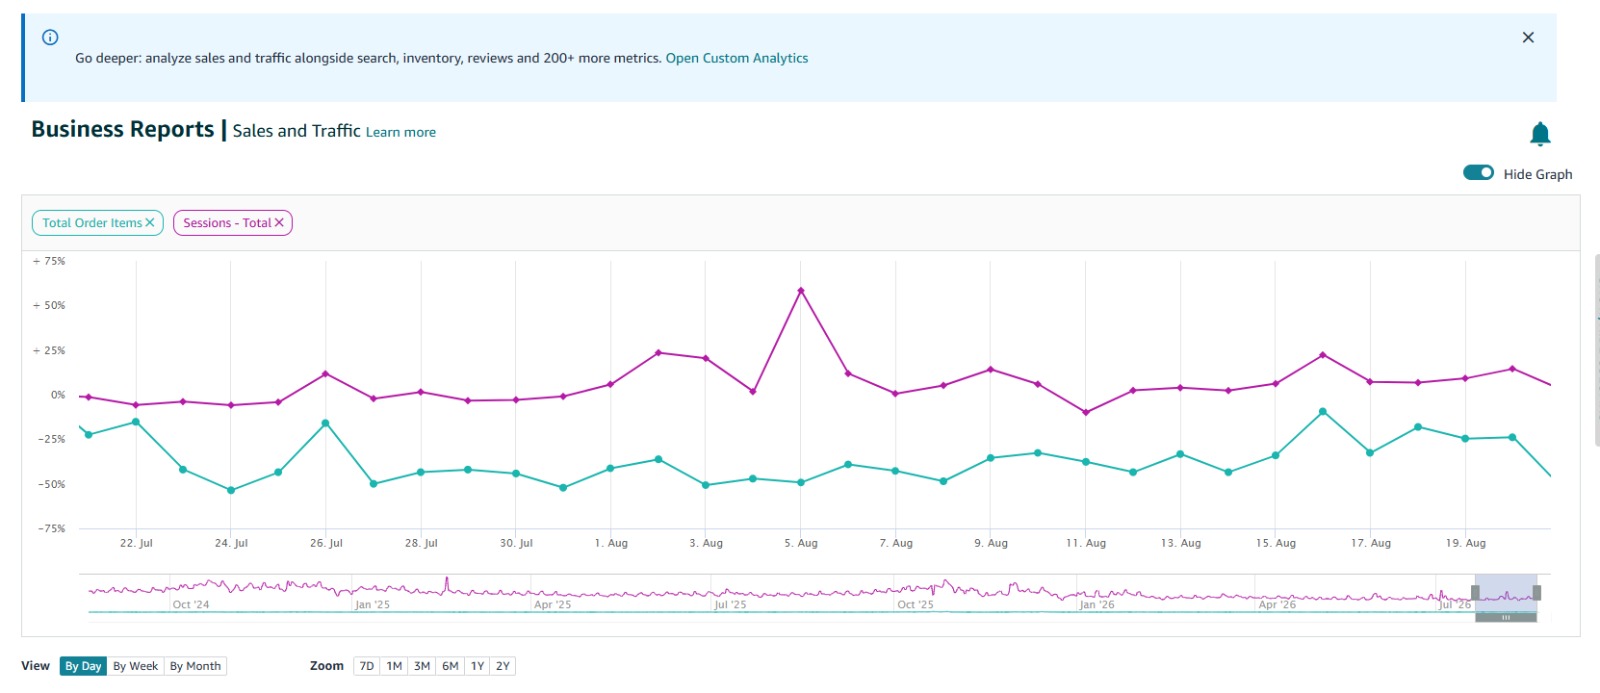The height and width of the screenshot is (693, 1600).
Task: Switch view to By Day
Action: point(83,666)
